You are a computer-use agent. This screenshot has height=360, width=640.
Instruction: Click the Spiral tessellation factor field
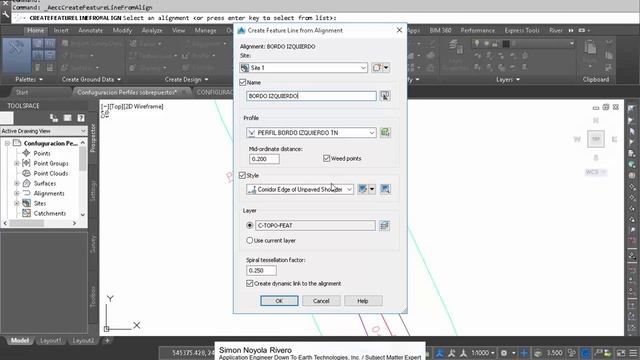pos(261,270)
